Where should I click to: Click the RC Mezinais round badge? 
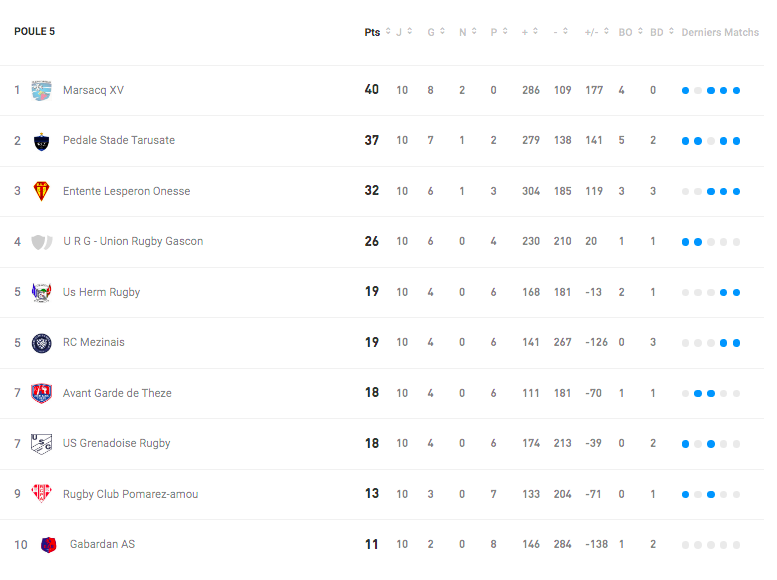tap(42, 343)
